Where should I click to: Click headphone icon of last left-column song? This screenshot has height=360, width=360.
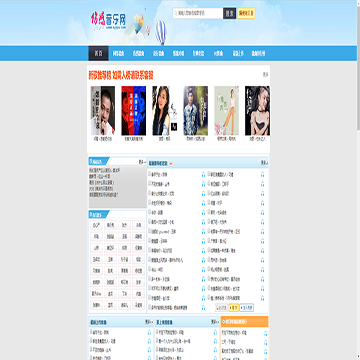pos(203,308)
